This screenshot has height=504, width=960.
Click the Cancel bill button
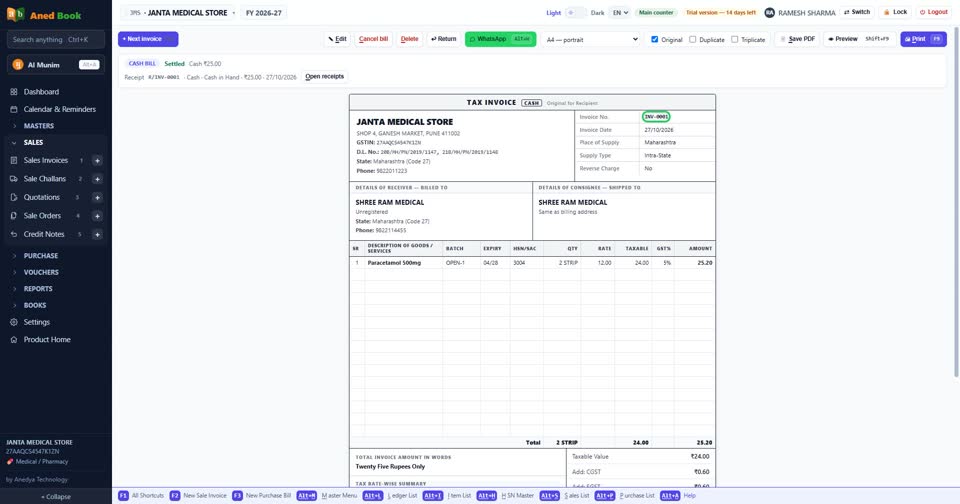coord(373,39)
